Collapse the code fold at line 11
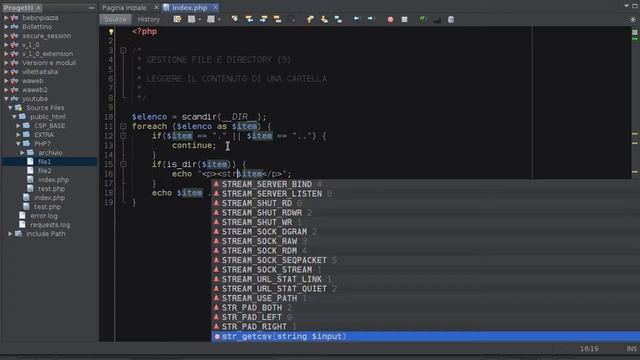 pyautogui.click(x=123, y=127)
